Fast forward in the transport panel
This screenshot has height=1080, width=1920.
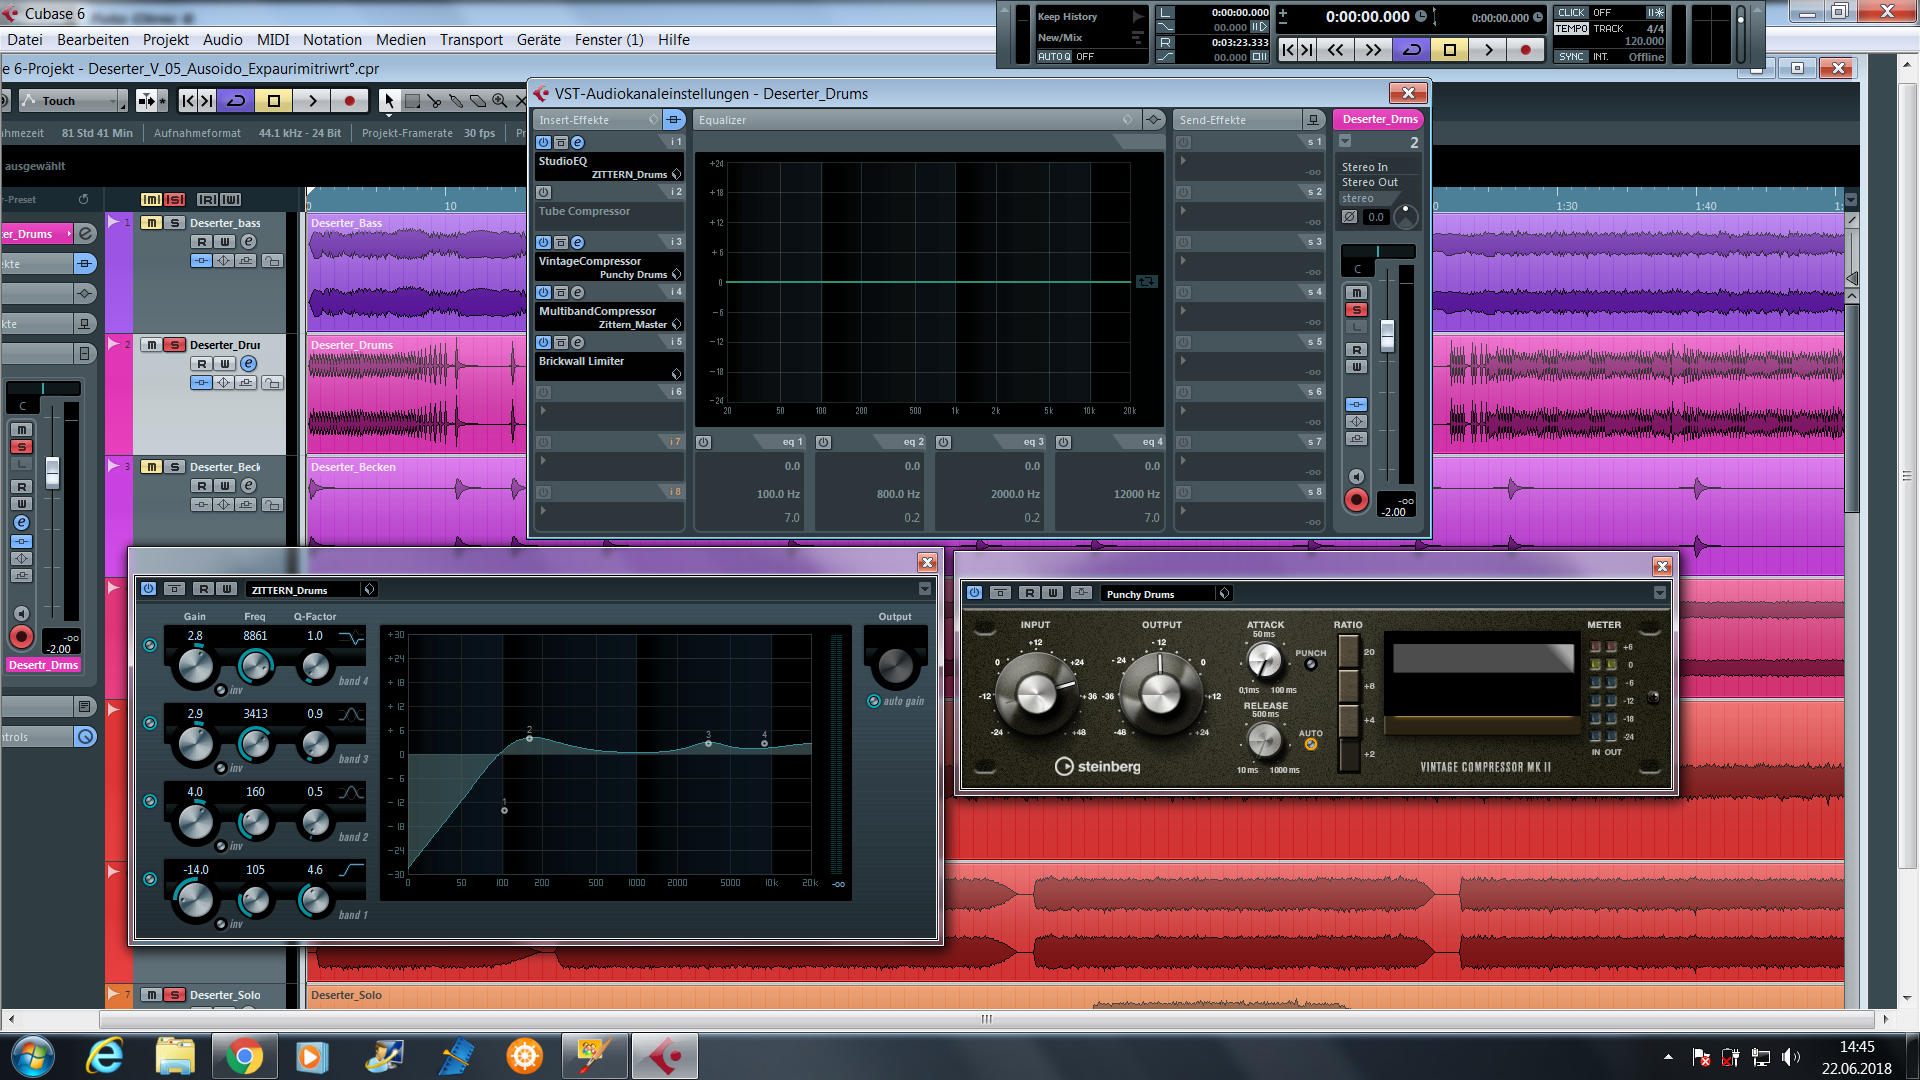pos(1373,49)
